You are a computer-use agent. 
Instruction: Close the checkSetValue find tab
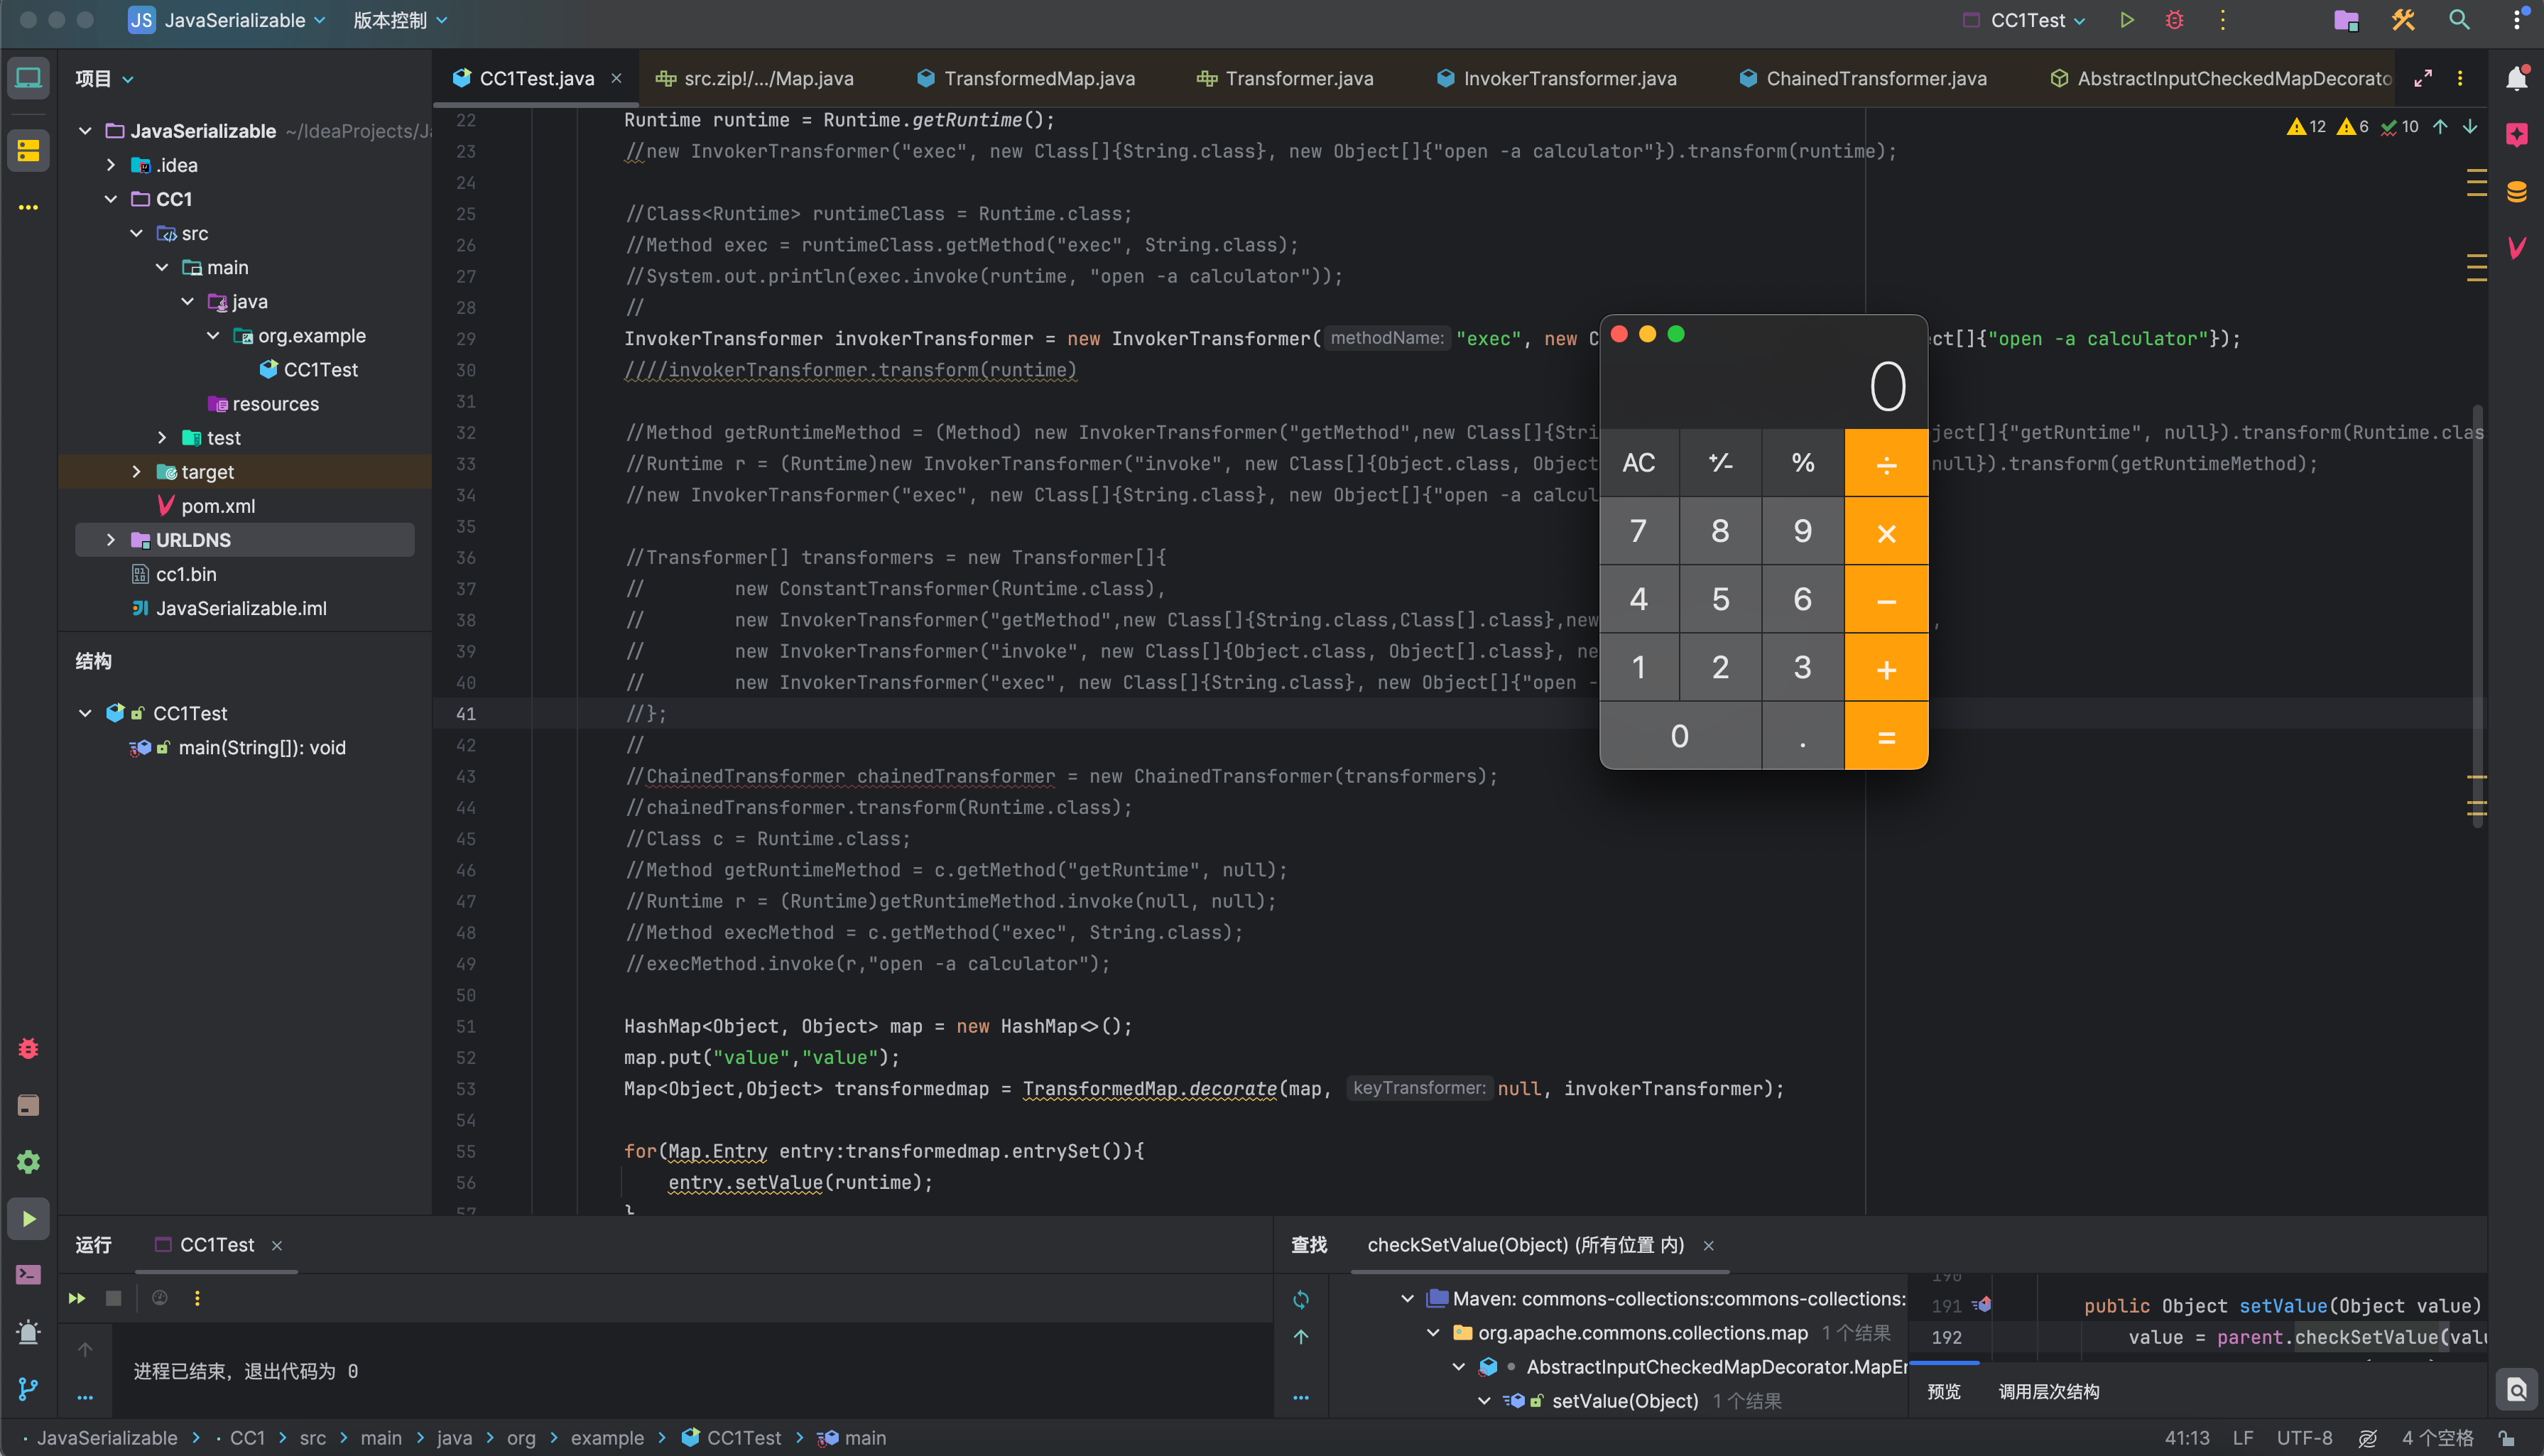(1708, 1246)
